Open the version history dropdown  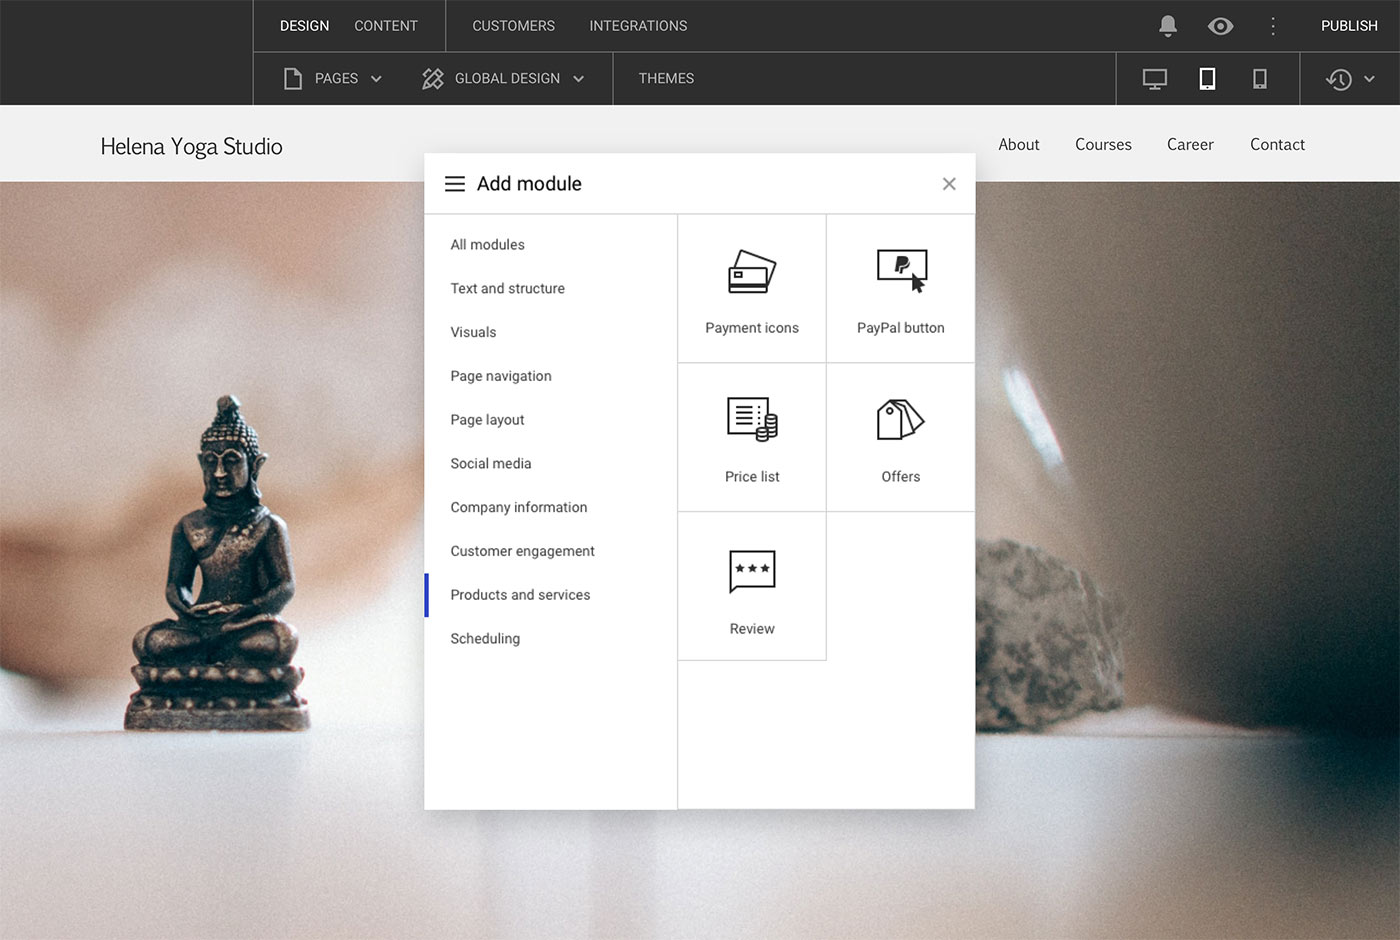click(1350, 79)
